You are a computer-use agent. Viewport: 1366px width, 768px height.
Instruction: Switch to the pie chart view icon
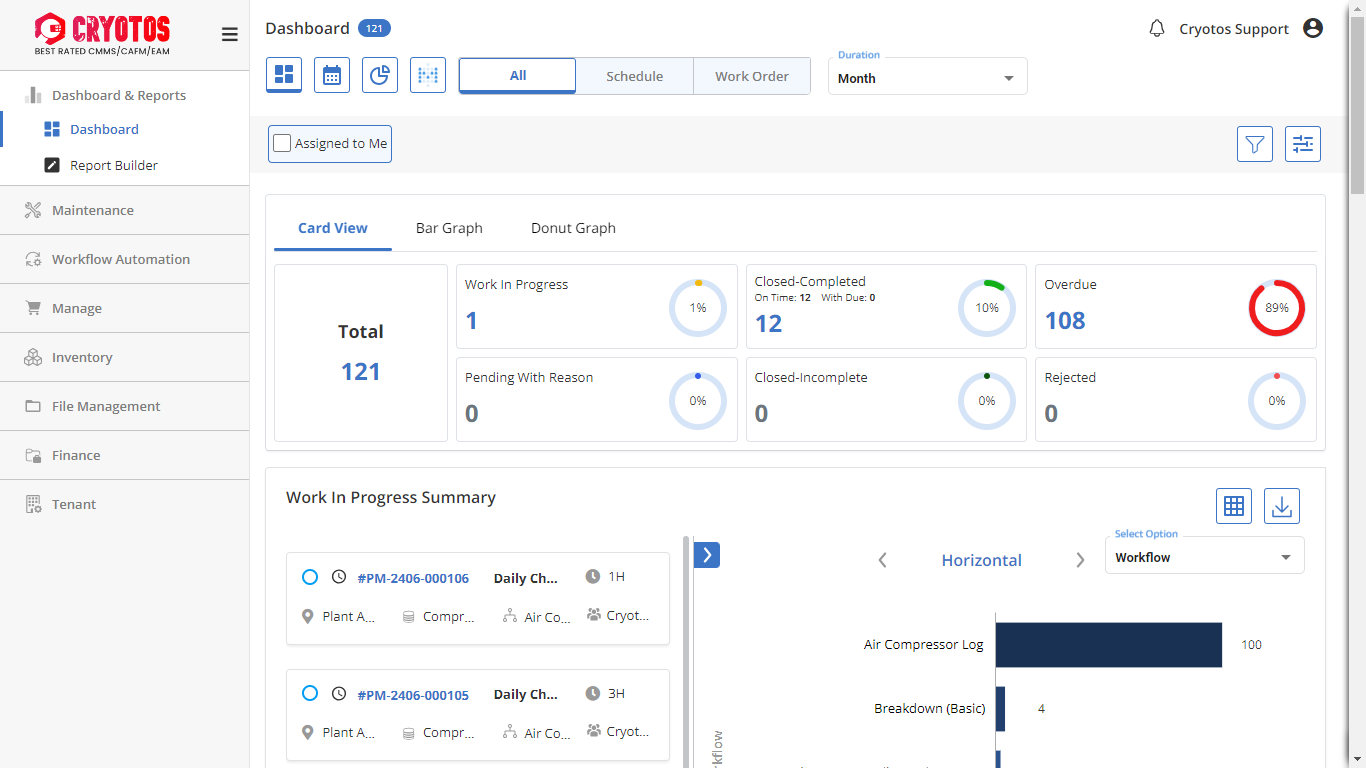pyautogui.click(x=380, y=75)
